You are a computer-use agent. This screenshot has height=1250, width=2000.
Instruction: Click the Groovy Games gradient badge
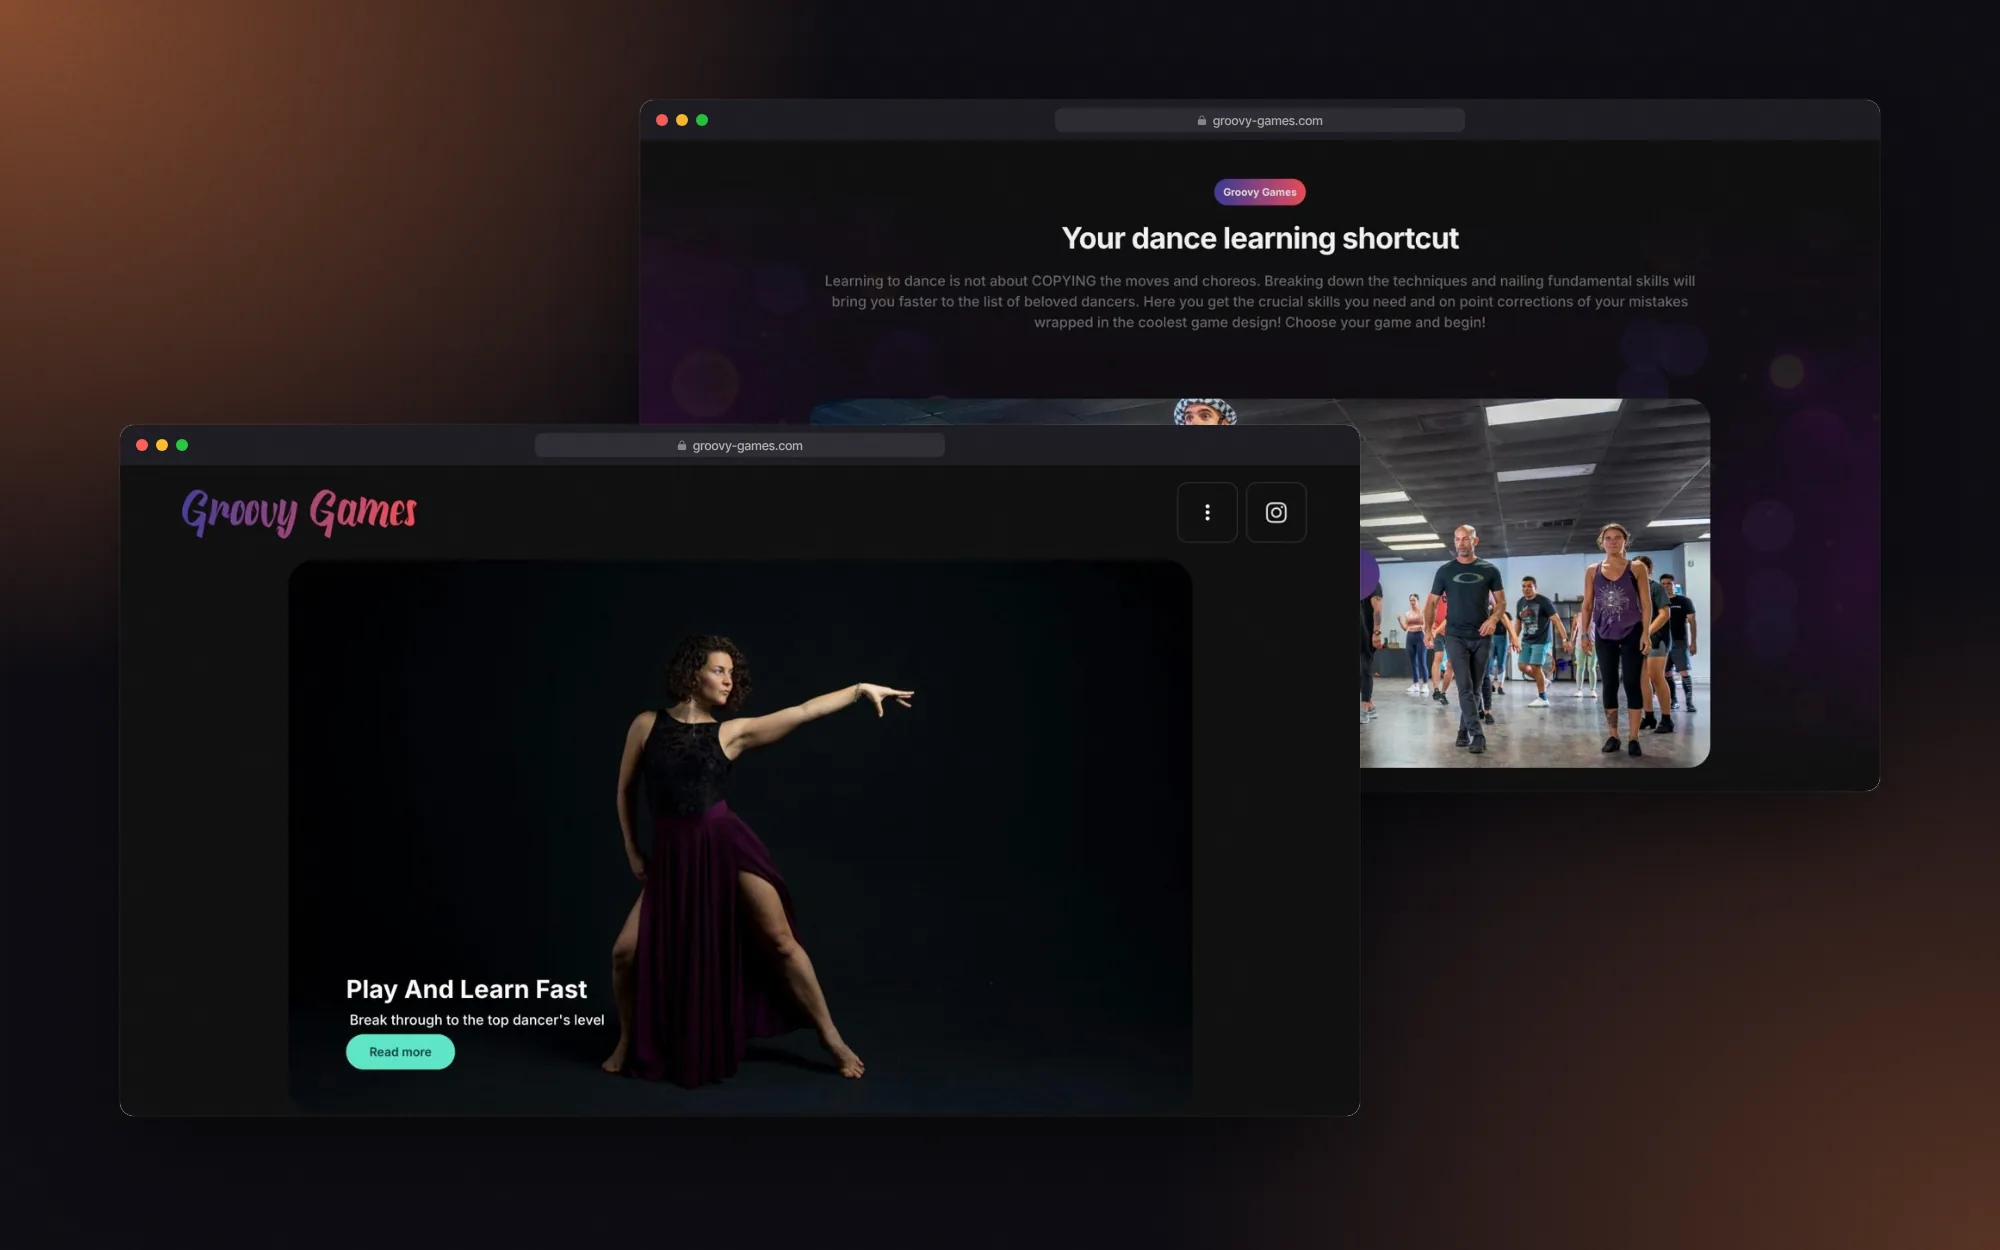[x=1260, y=192]
